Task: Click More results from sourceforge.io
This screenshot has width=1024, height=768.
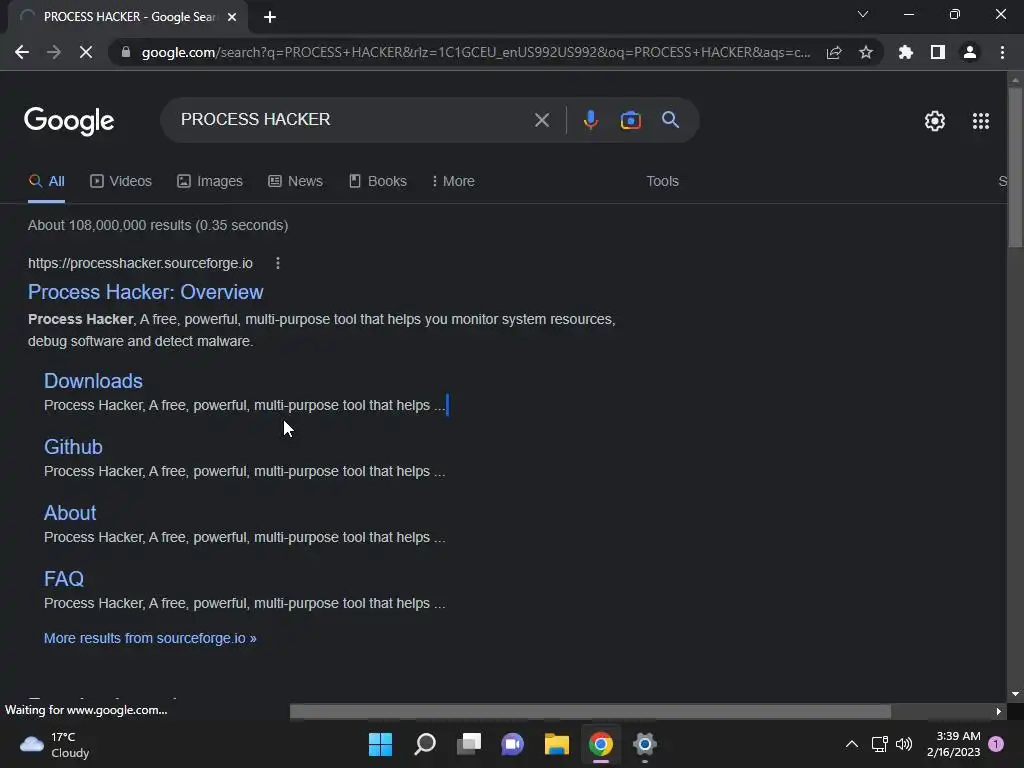Action: pos(150,638)
